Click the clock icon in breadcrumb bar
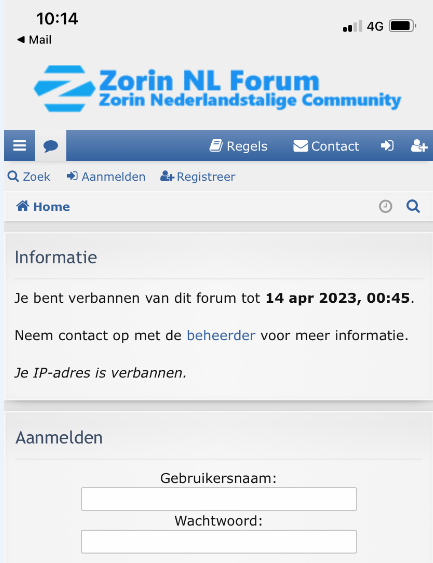433x563 pixels. pyautogui.click(x=386, y=206)
